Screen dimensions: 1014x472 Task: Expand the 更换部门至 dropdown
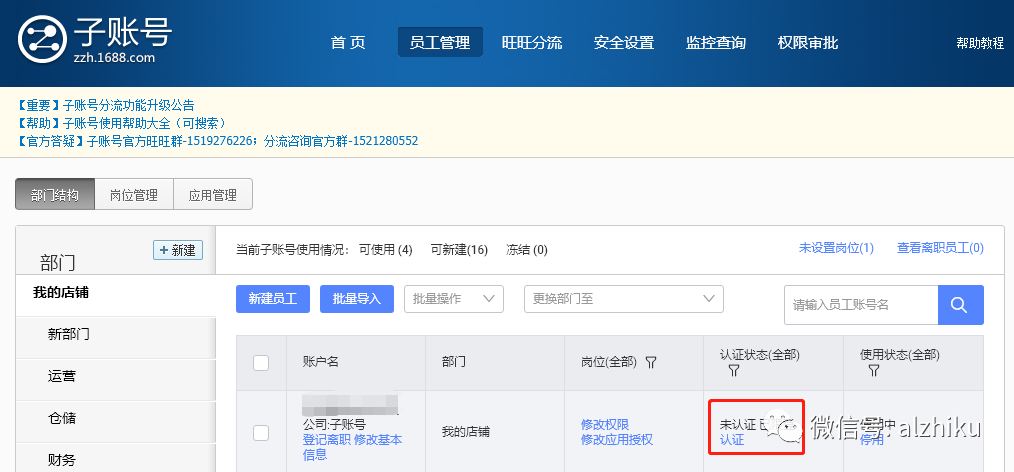pos(623,299)
